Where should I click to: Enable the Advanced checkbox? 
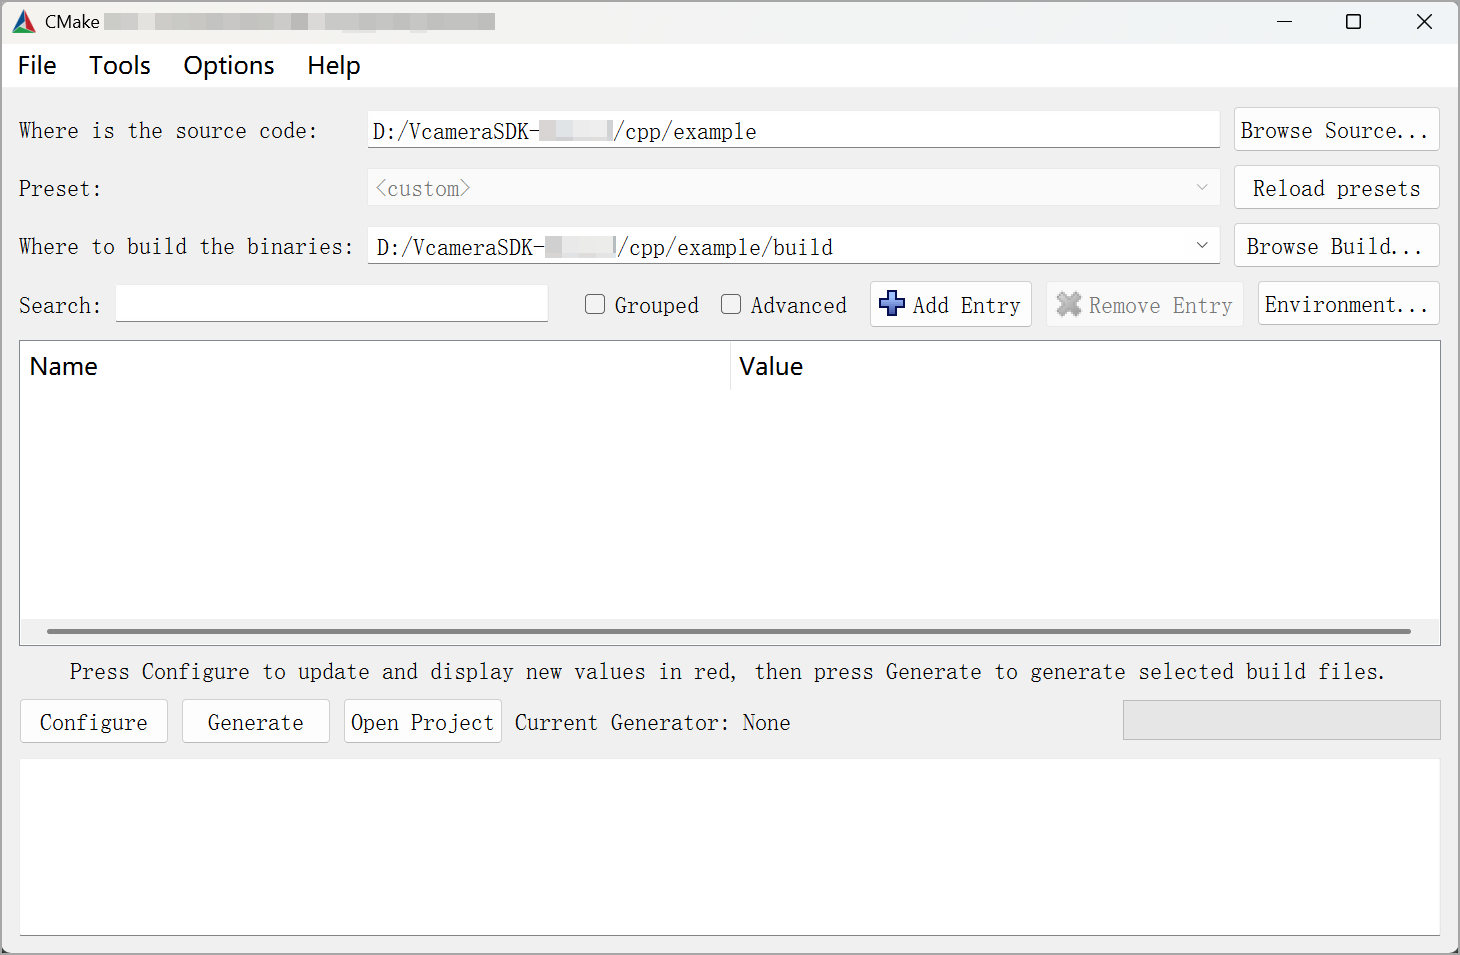(731, 304)
